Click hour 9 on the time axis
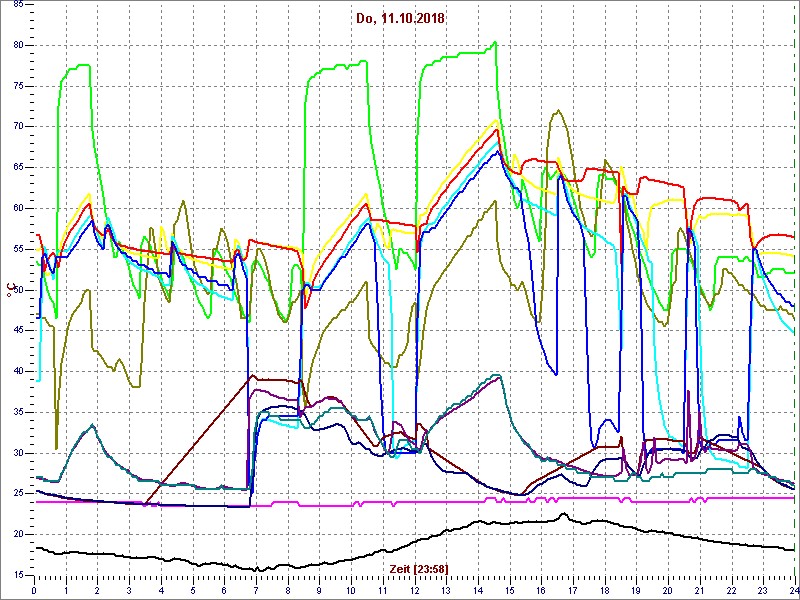 click(x=319, y=588)
